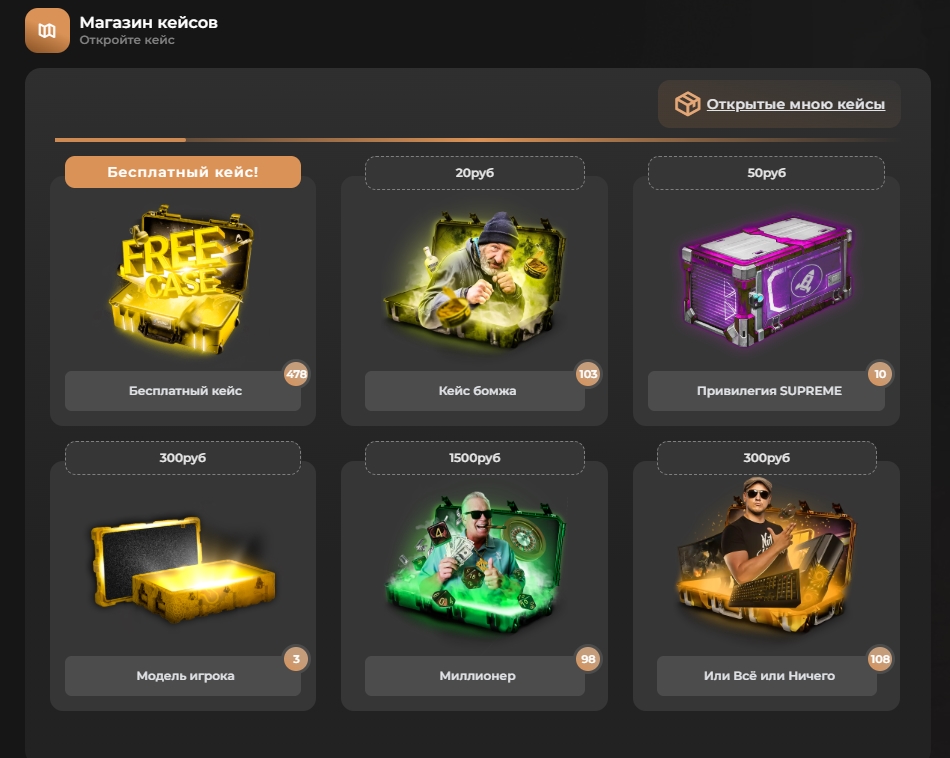Click the 478 count badge

[296, 374]
